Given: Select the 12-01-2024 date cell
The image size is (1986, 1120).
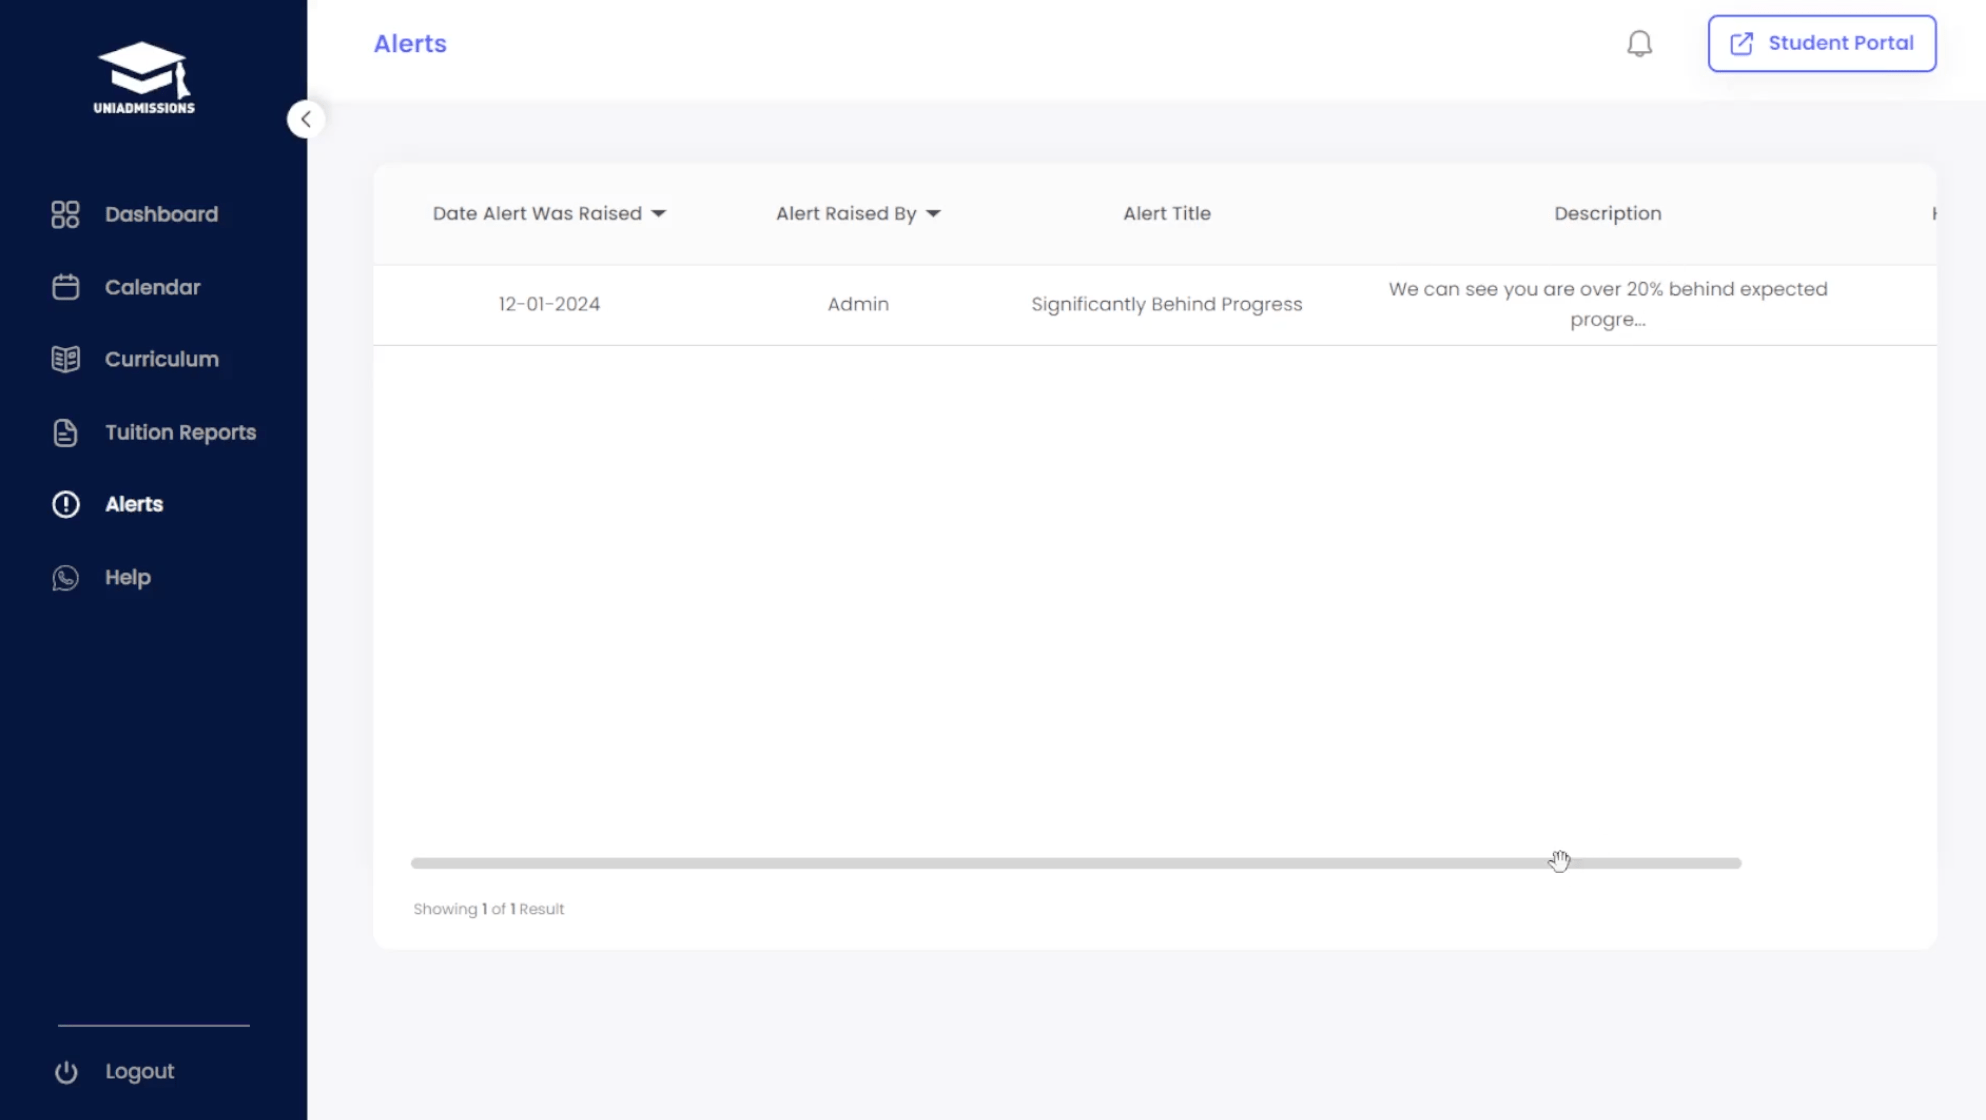Looking at the screenshot, I should (x=549, y=304).
